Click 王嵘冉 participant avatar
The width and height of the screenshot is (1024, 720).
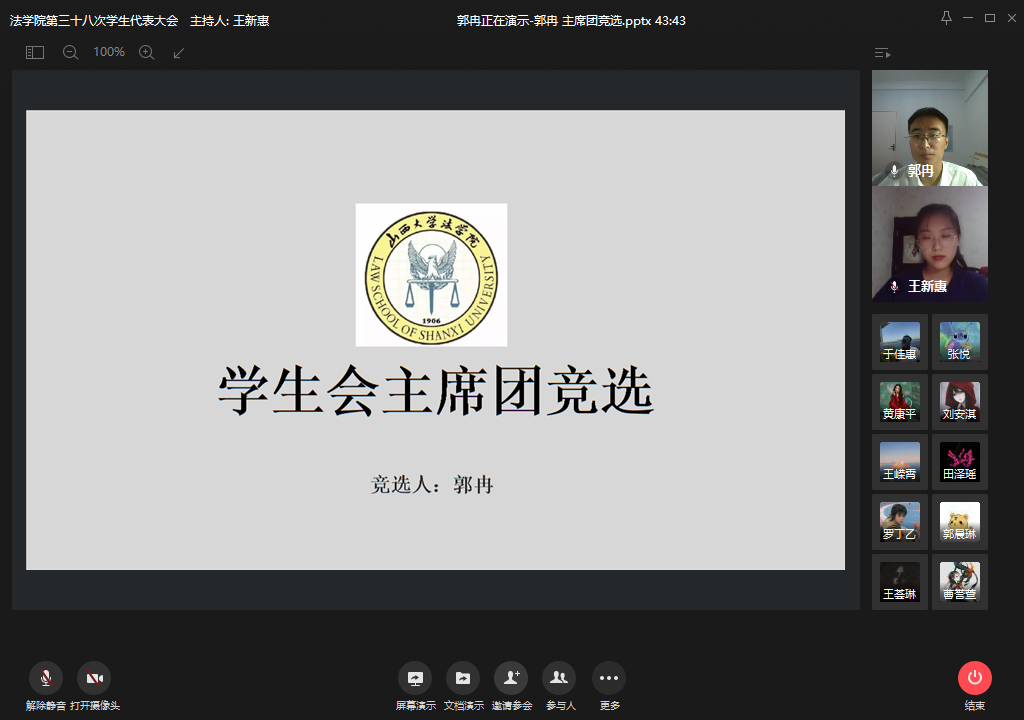[900, 462]
